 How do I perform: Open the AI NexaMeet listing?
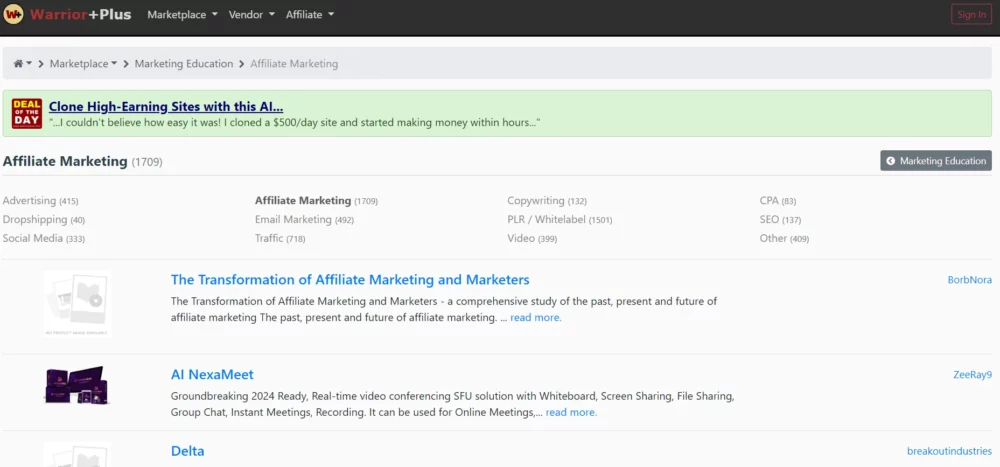(x=212, y=374)
